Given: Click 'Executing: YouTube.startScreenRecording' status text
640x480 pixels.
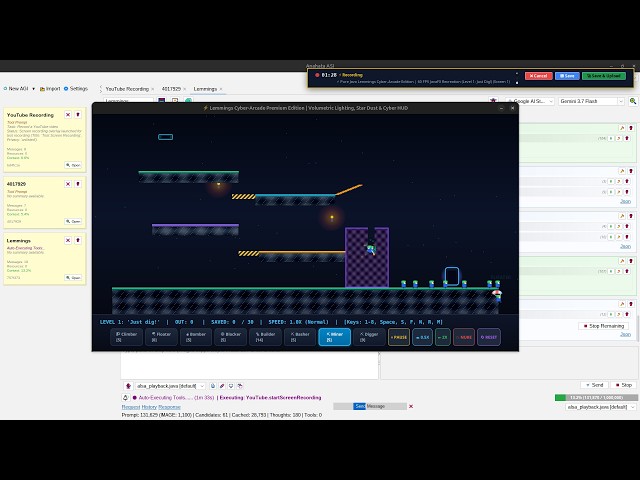Looking at the screenshot, I should tap(270, 398).
